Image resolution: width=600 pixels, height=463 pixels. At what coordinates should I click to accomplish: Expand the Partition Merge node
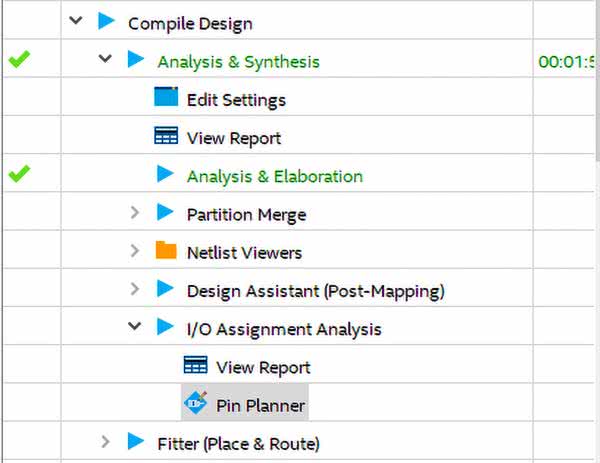click(135, 213)
